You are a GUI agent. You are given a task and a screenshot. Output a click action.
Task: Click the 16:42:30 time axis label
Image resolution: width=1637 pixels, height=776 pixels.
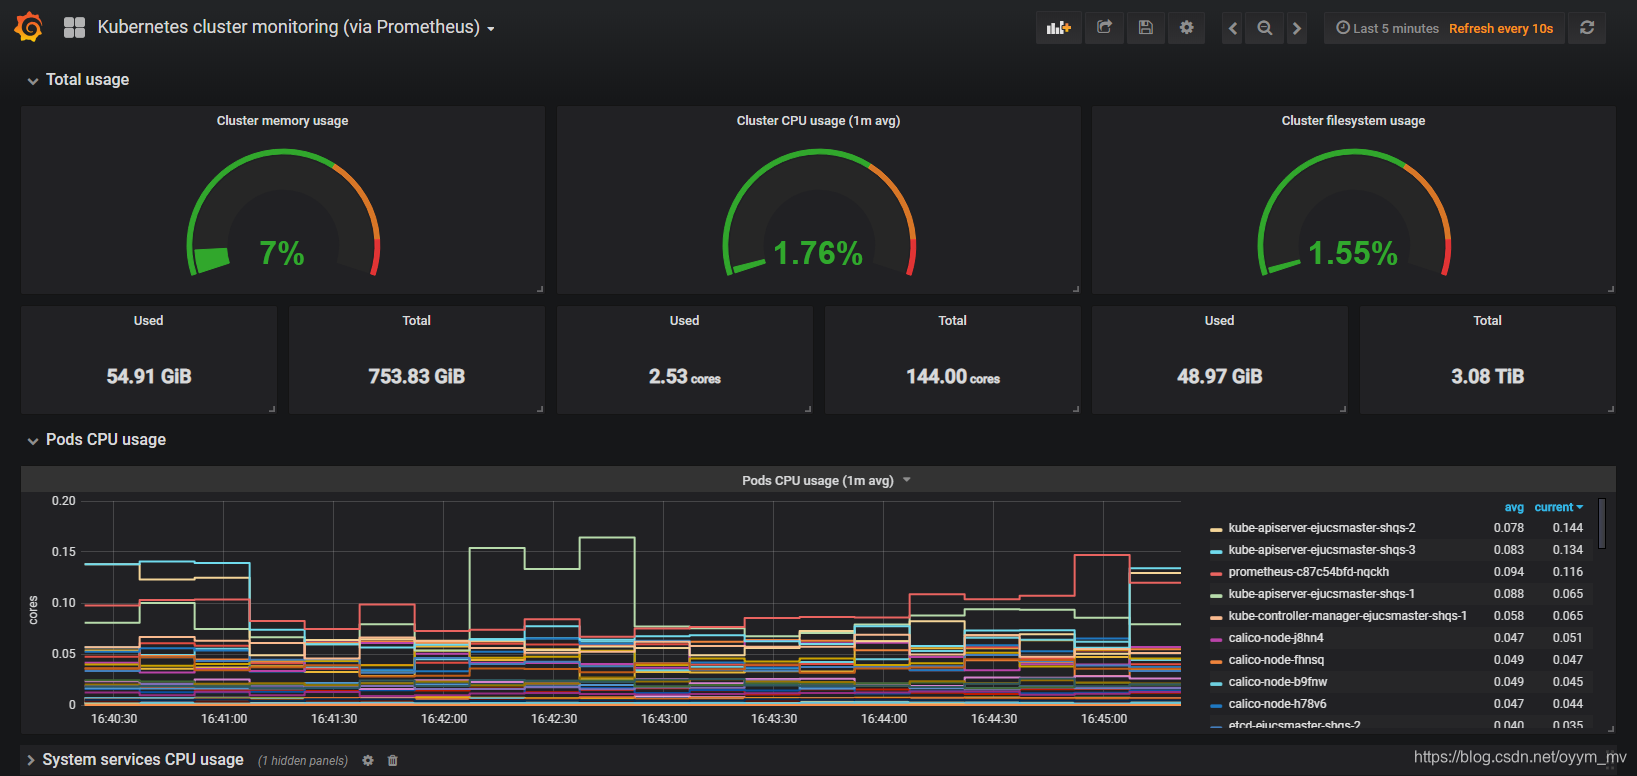554,719
